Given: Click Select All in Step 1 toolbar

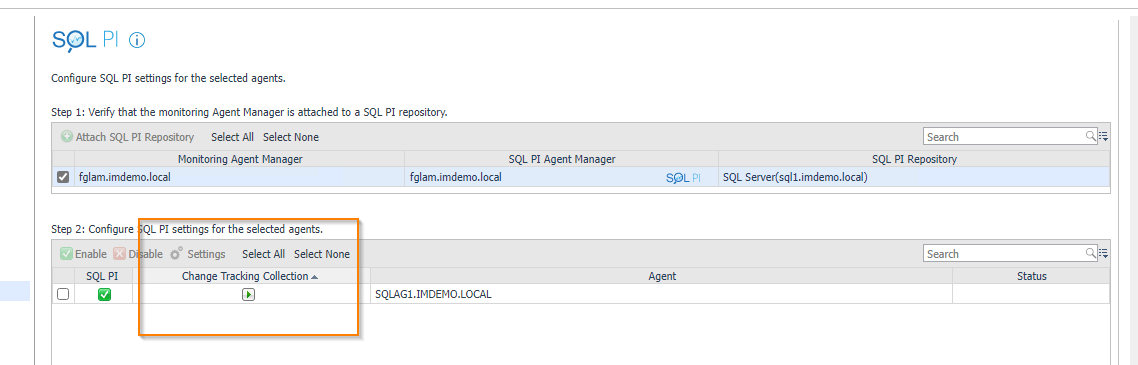Looking at the screenshot, I should click(x=232, y=136).
